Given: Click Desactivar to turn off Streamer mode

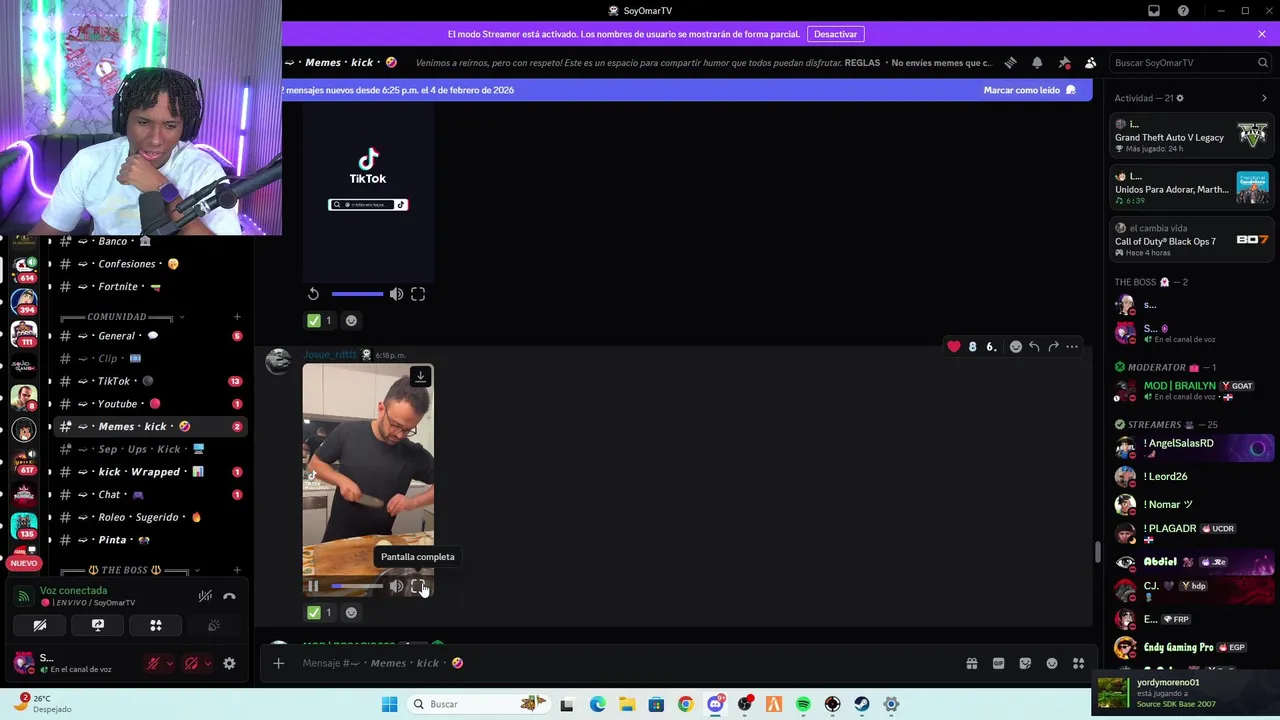Looking at the screenshot, I should 835,34.
